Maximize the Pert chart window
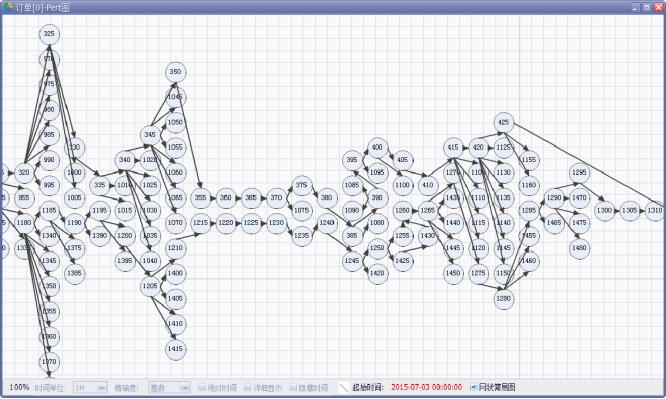Viewport: 666px width, 399px height. [x=647, y=7]
